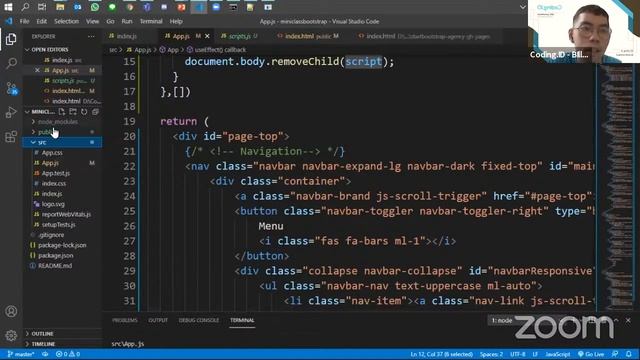Open reportWebVitals.js in file tree
Image resolution: width=640 pixels, height=360 pixels.
(x=66, y=214)
